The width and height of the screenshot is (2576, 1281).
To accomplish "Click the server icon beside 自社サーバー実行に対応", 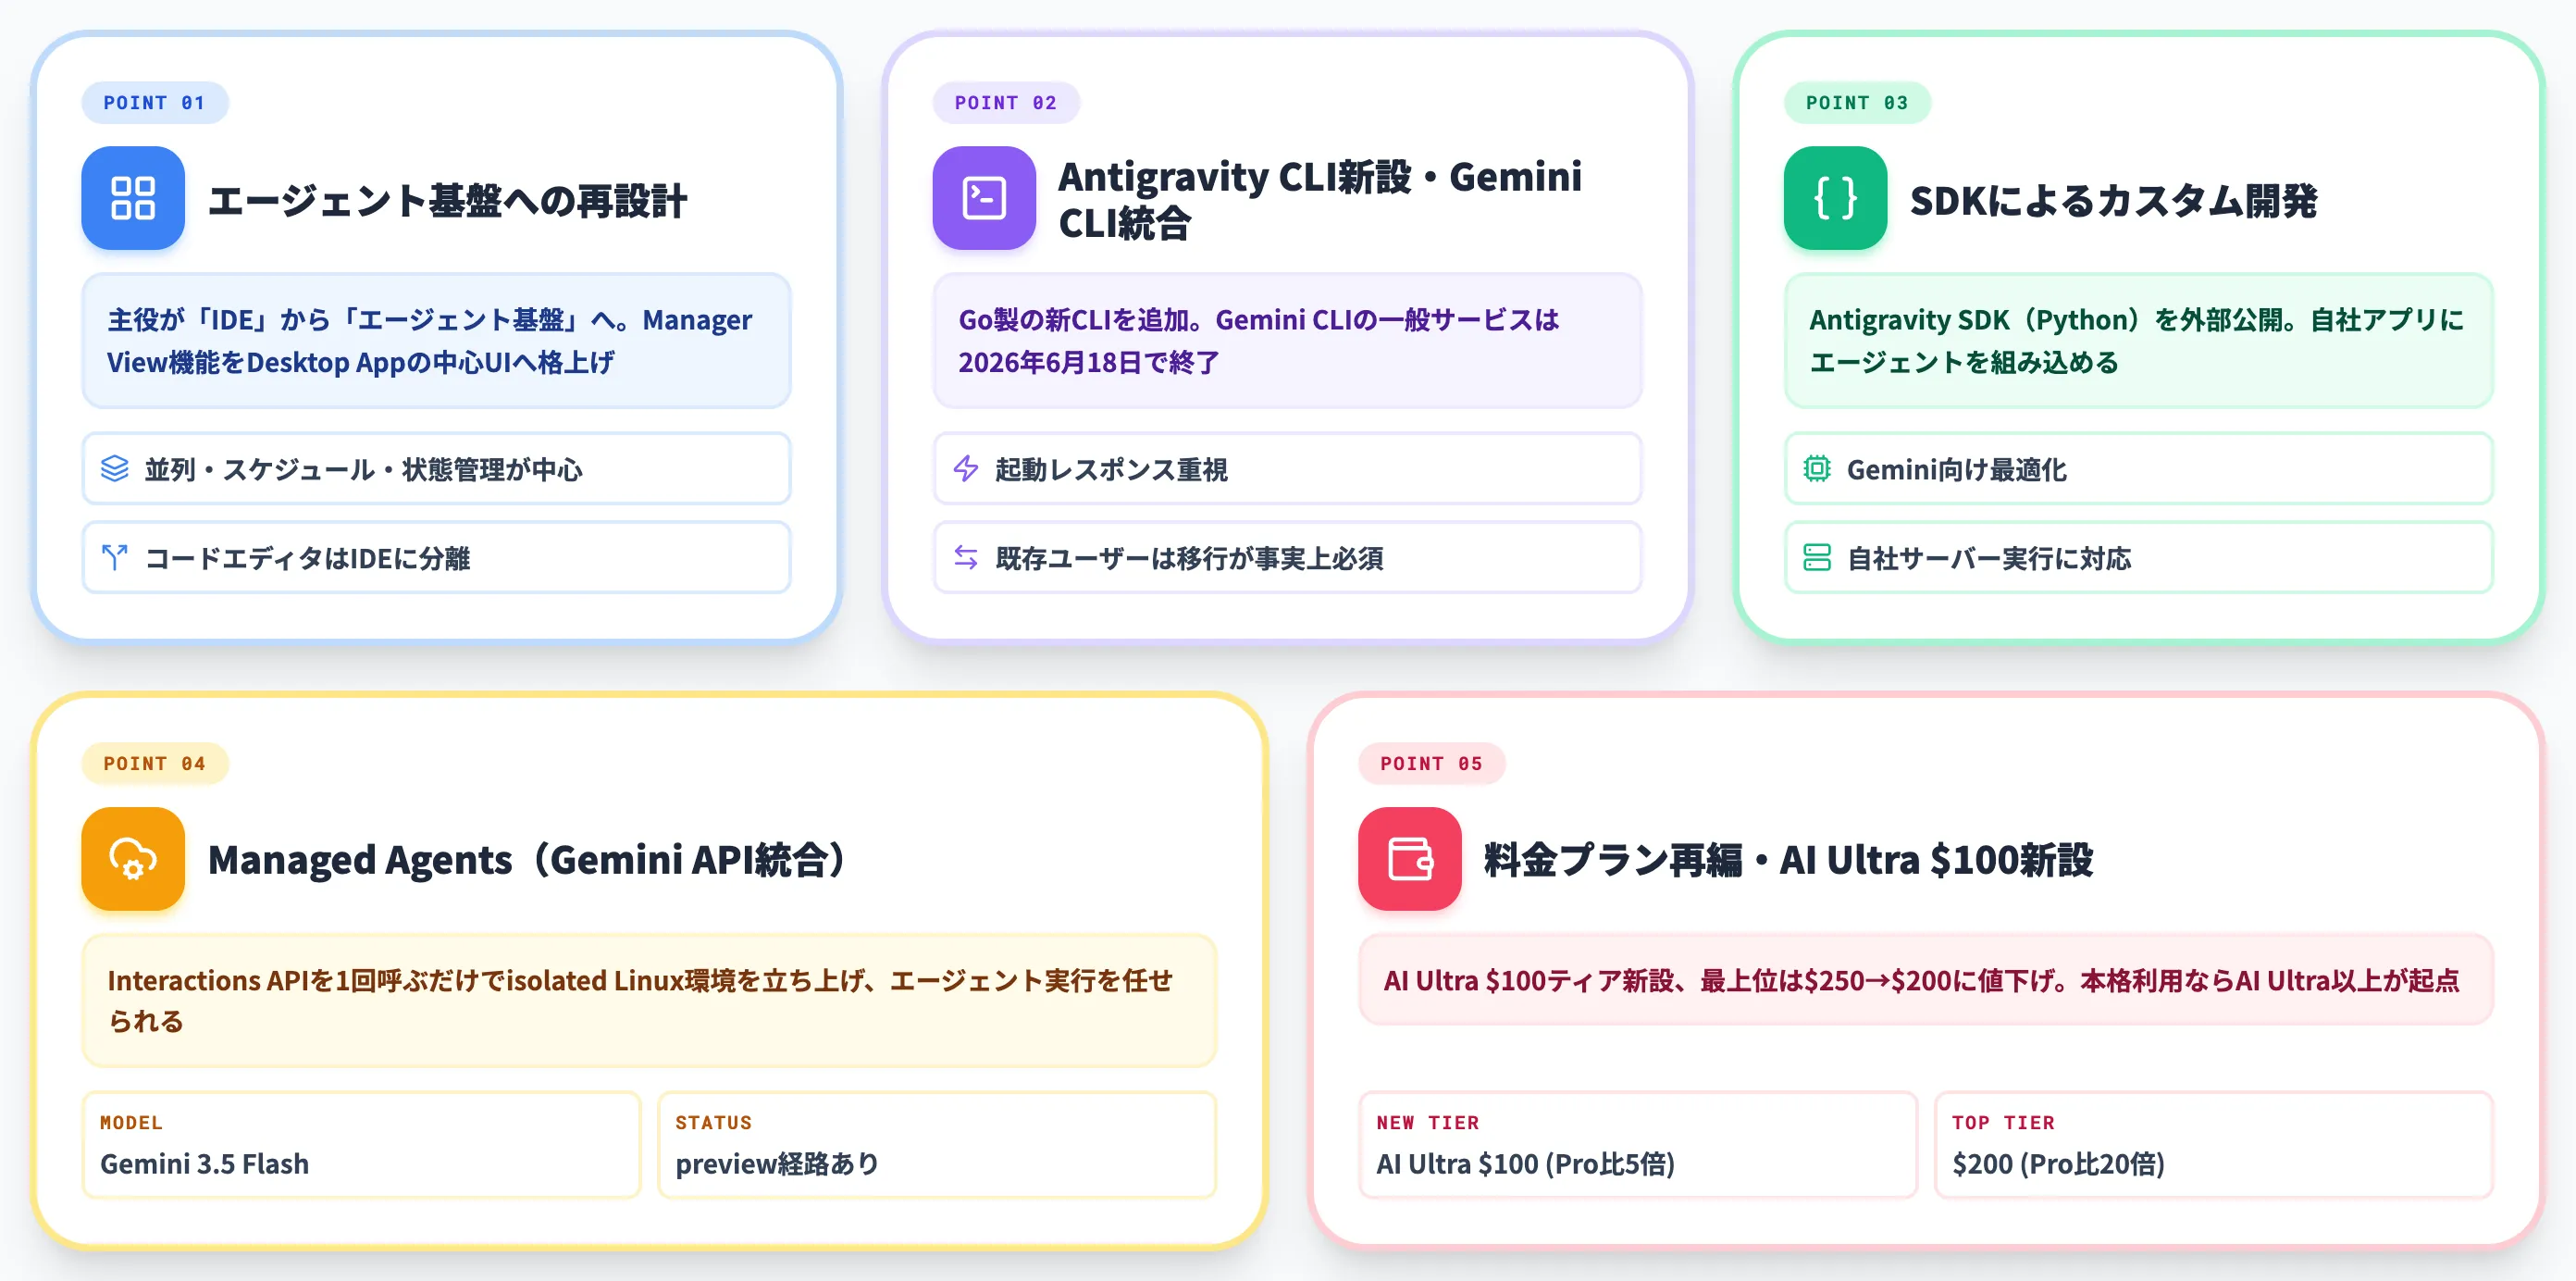I will [x=1817, y=557].
